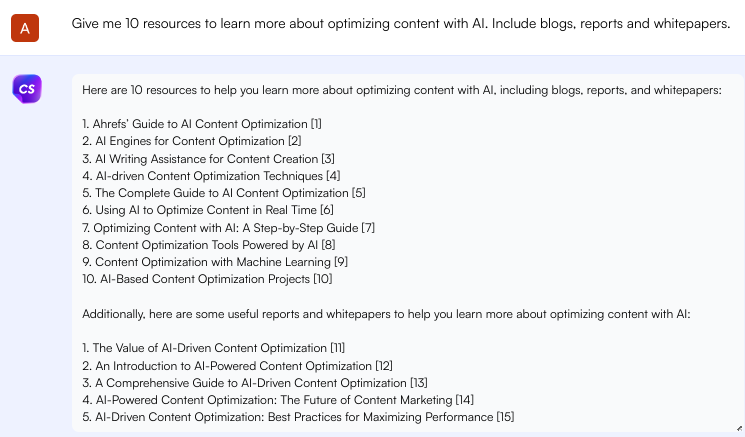Screen dimensions: 745x437
Task: Click citation [11] after The Value of AI-Driven
Action: 338,347
